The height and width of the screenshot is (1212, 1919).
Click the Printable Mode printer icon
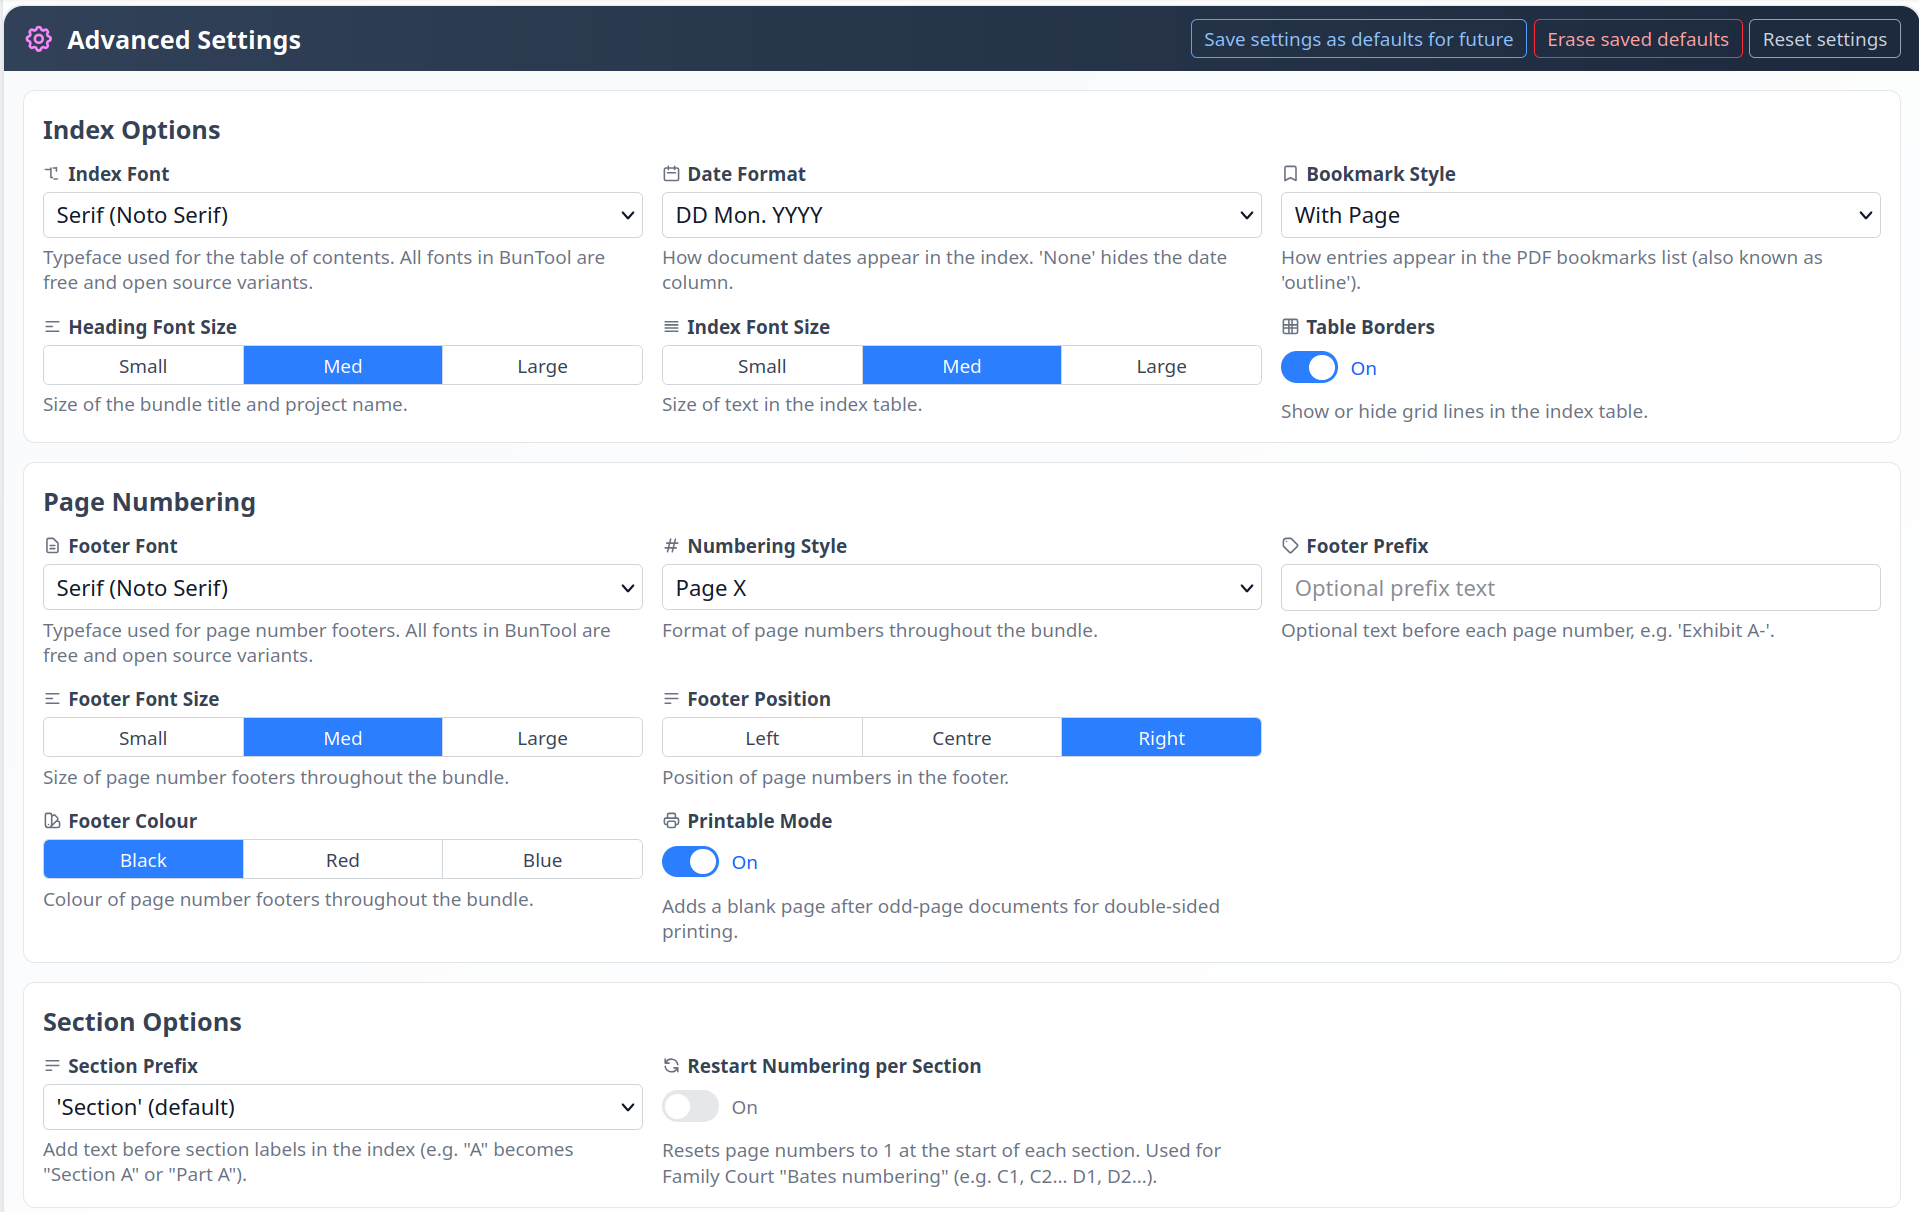pyautogui.click(x=671, y=821)
